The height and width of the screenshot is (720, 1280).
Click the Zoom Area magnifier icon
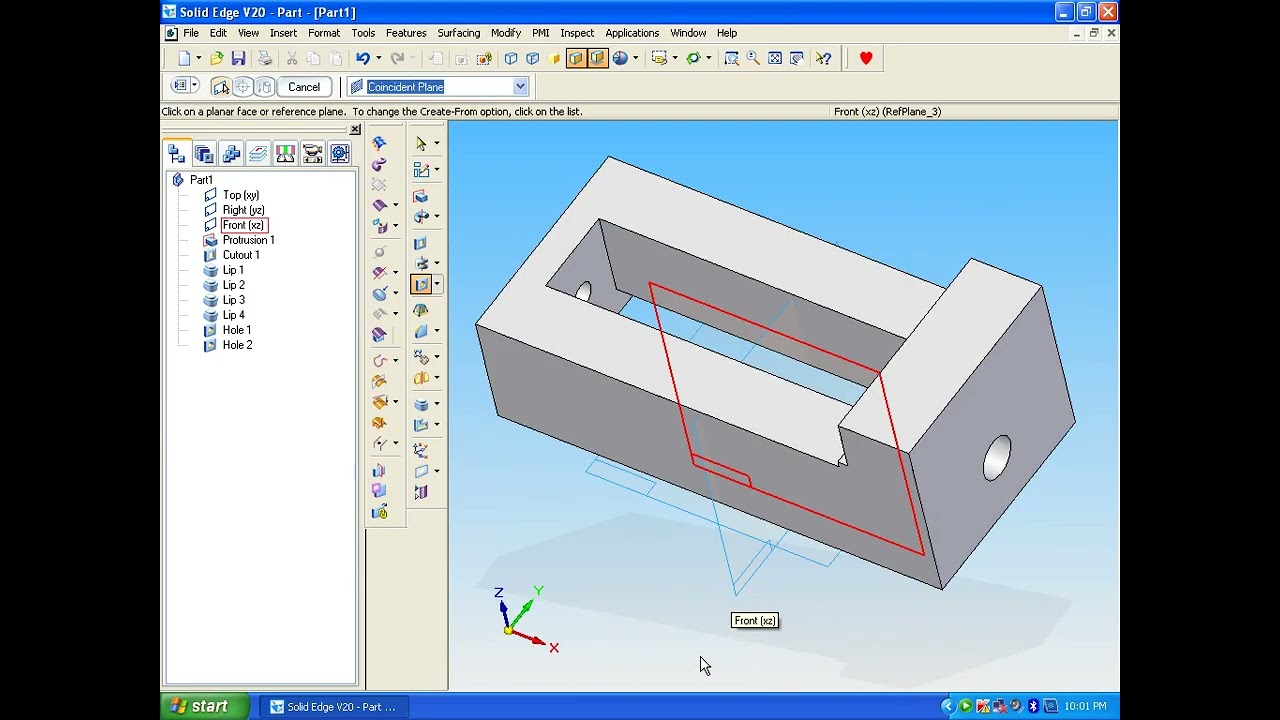click(731, 58)
